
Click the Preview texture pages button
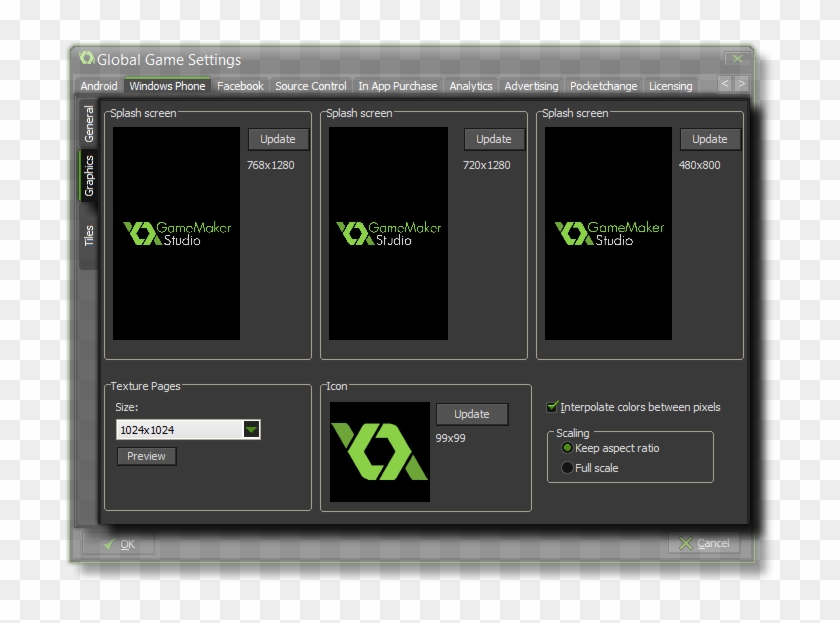(146, 456)
